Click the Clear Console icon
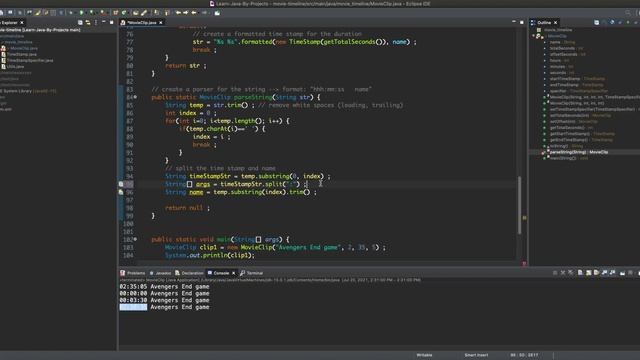 [580, 273]
